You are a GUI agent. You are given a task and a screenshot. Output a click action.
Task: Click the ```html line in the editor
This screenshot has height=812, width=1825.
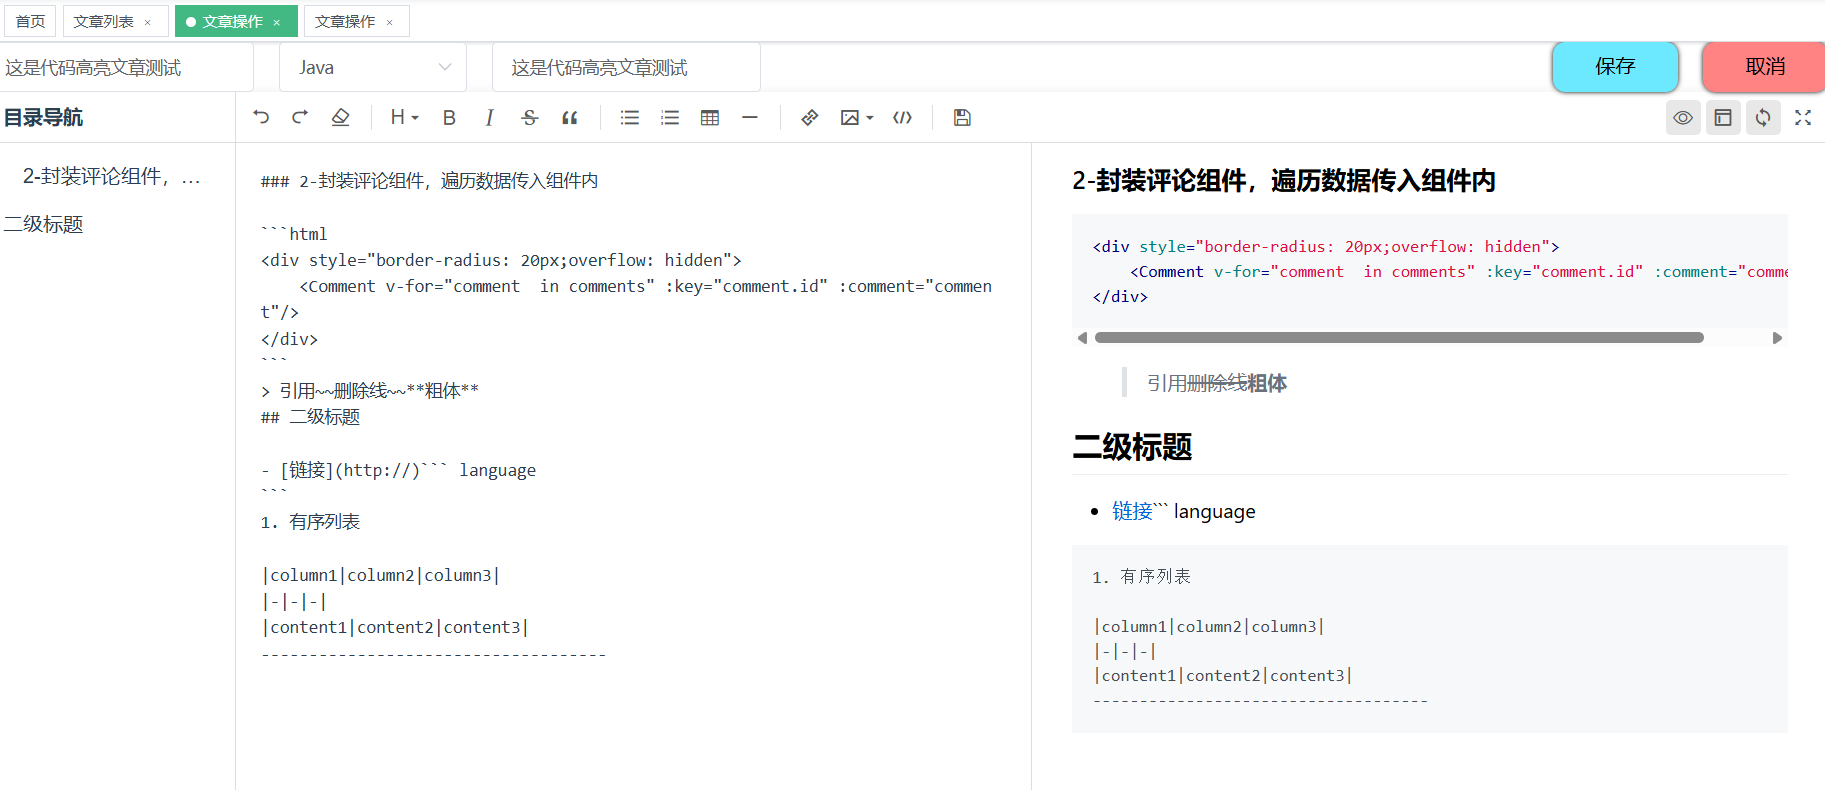click(294, 233)
